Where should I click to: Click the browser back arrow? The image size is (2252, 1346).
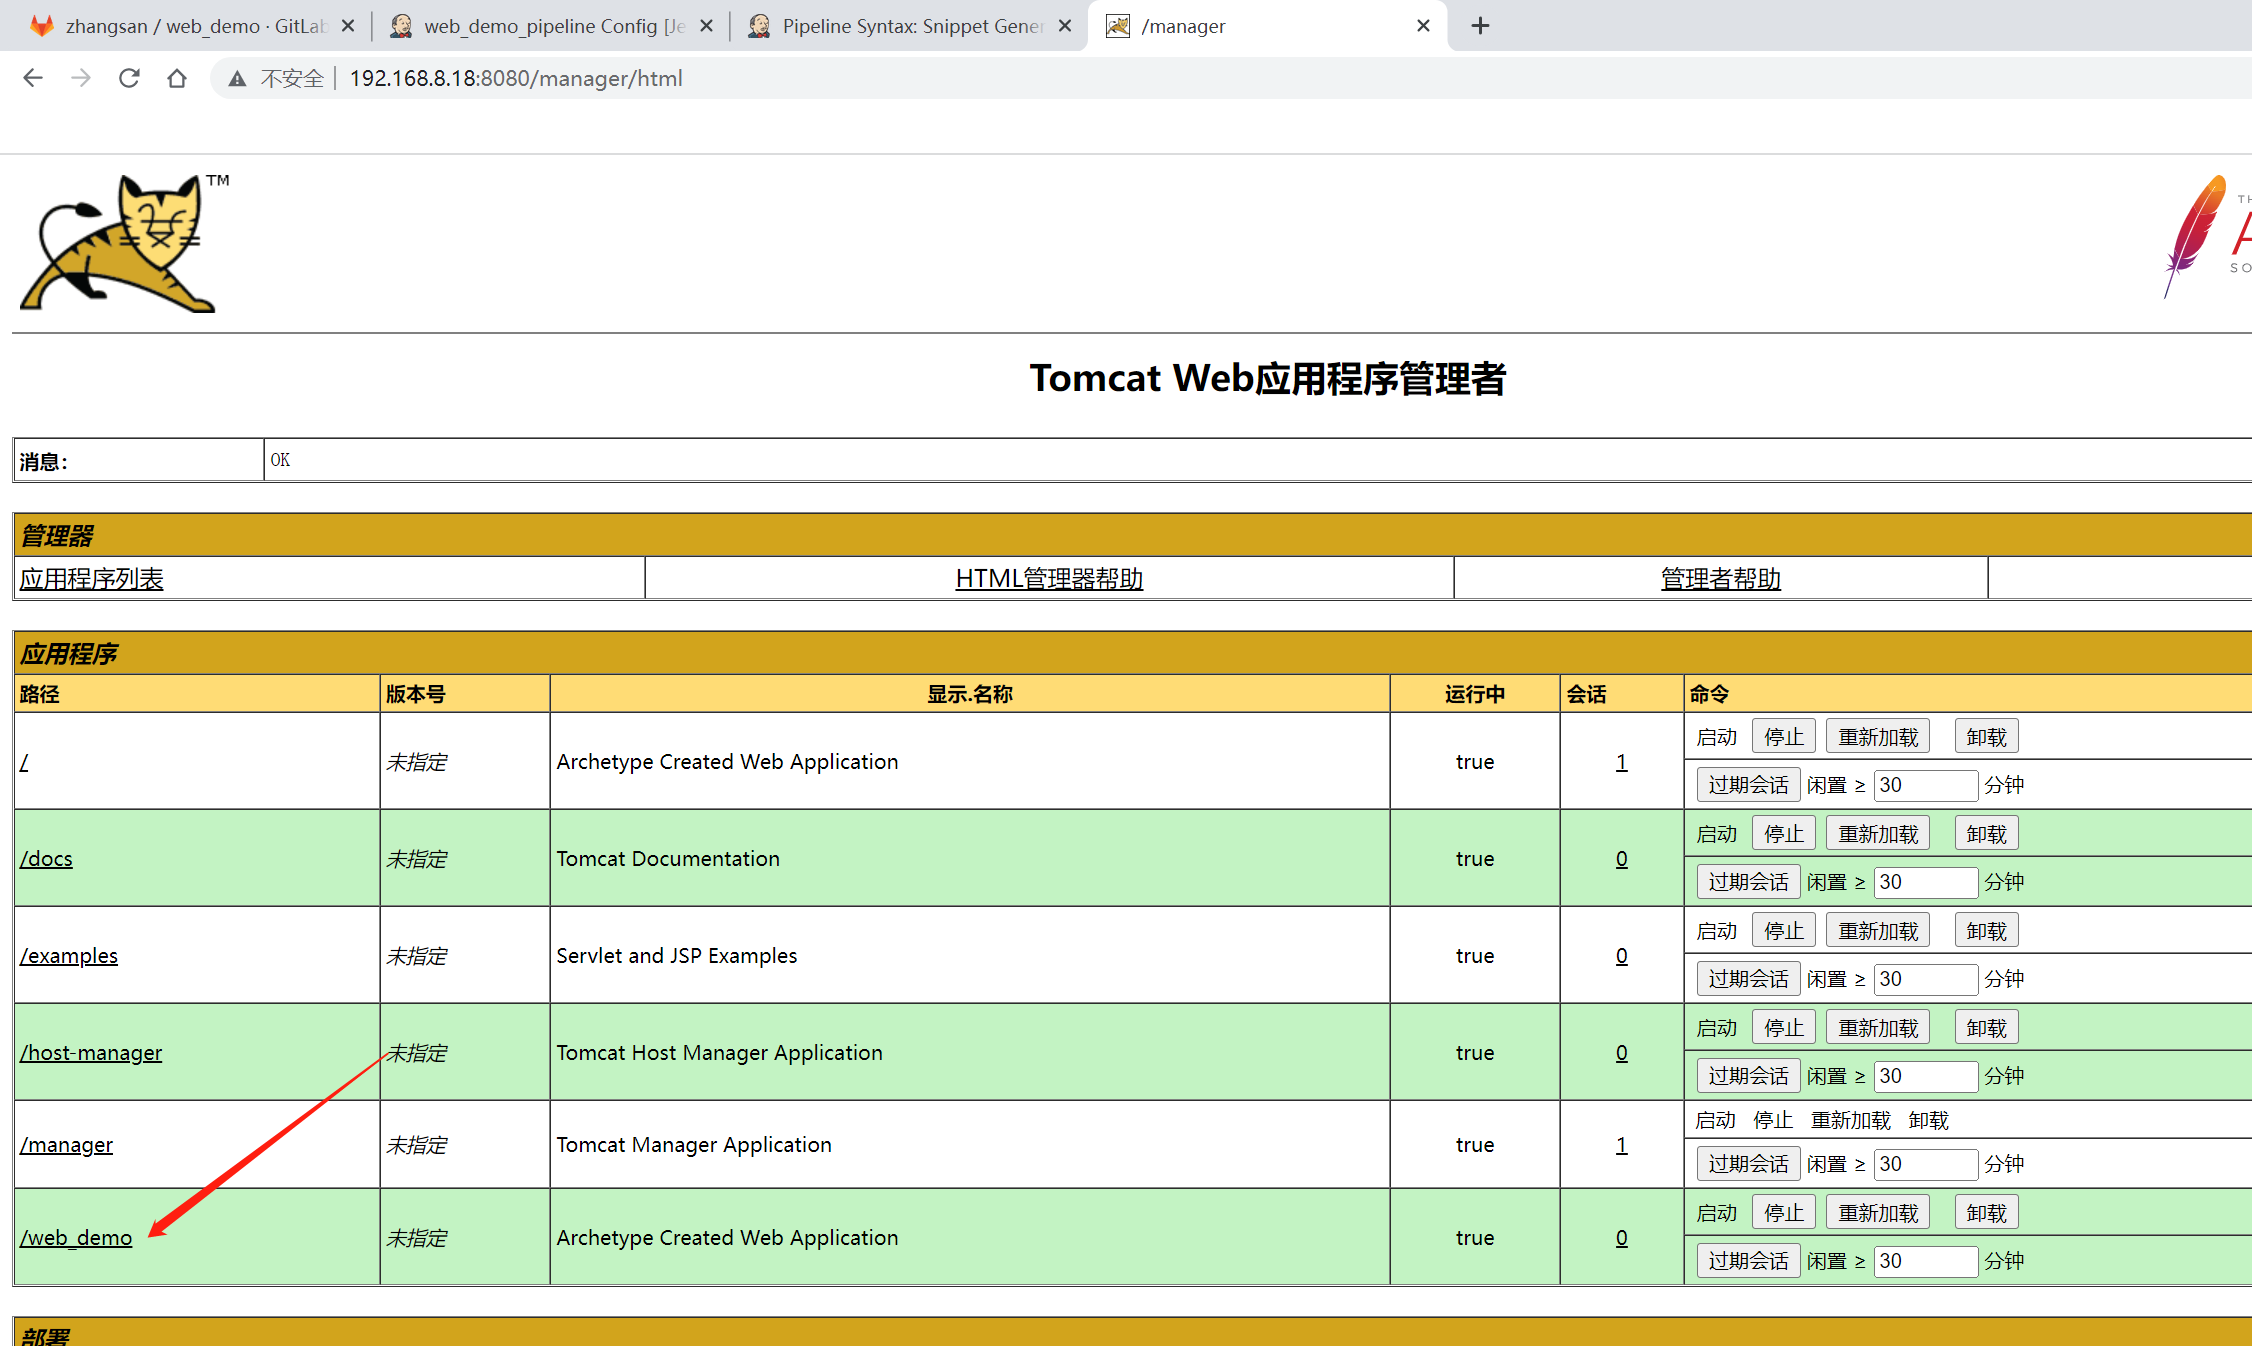pos(33,78)
